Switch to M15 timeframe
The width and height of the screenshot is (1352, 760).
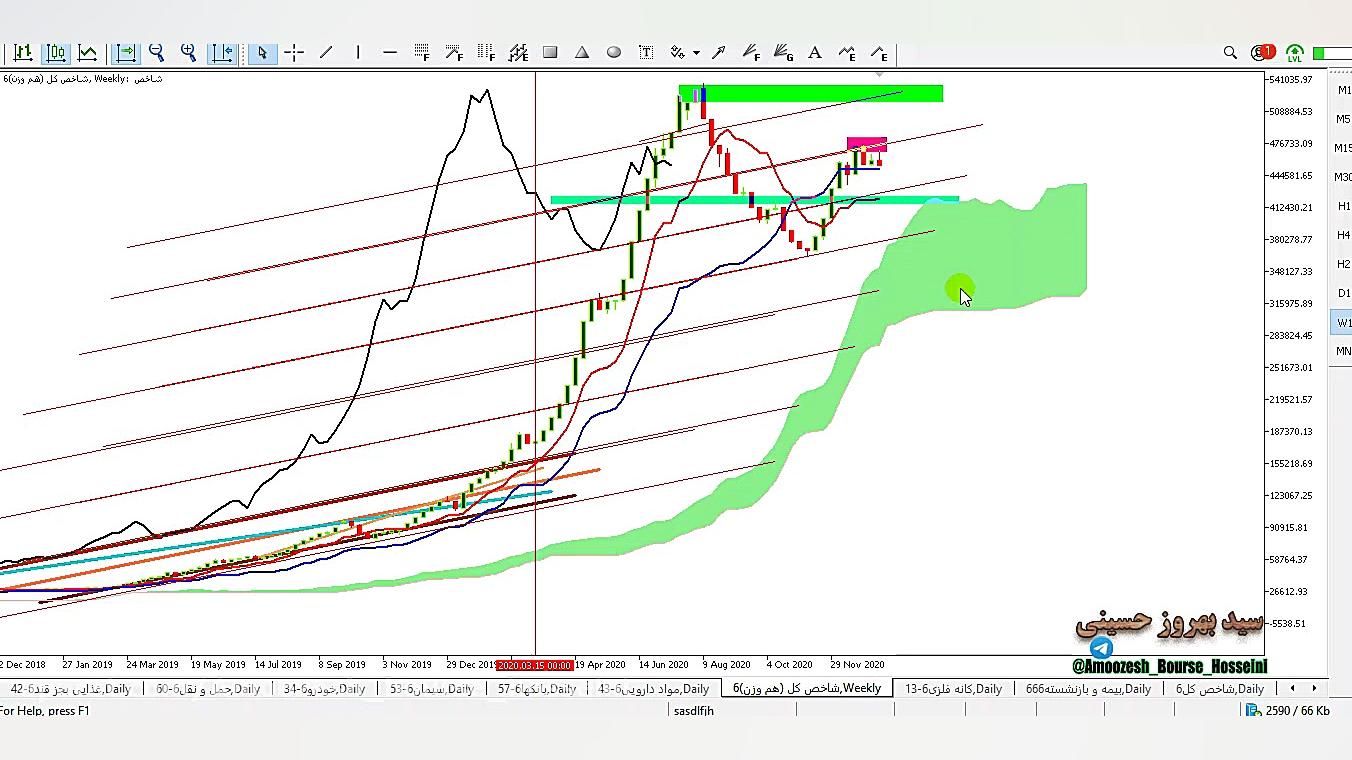pos(1343,148)
